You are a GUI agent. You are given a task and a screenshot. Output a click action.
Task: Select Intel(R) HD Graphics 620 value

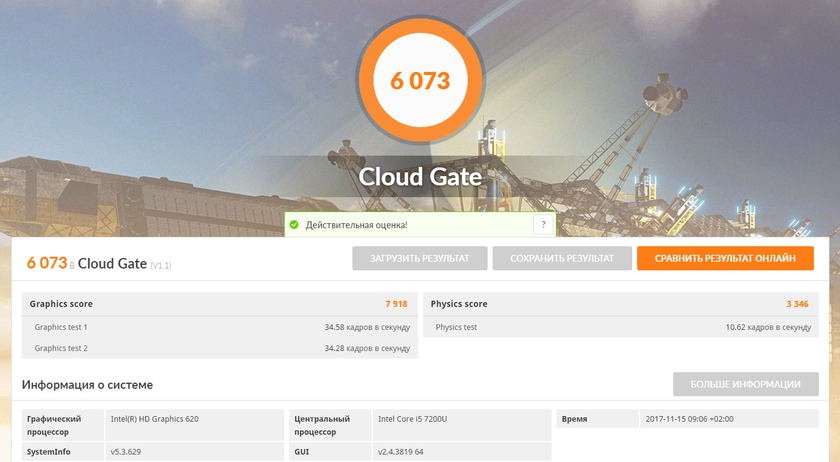click(155, 419)
